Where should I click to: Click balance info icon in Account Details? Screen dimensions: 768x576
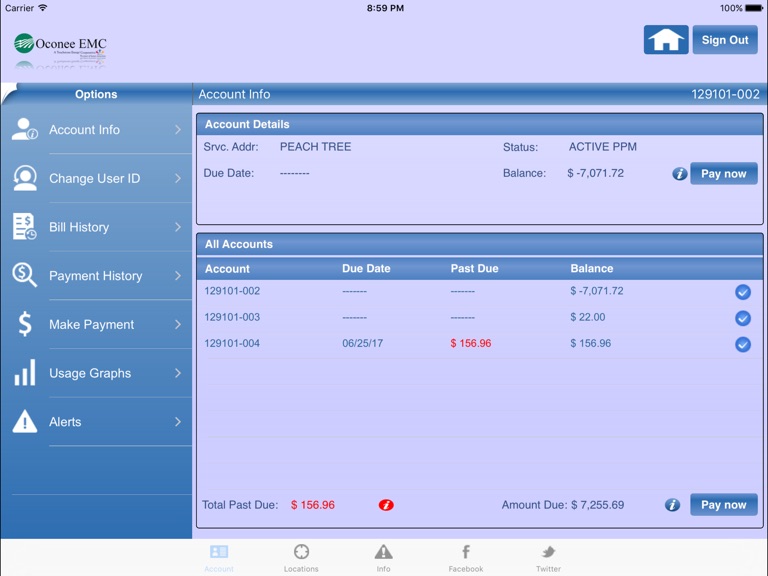point(679,173)
